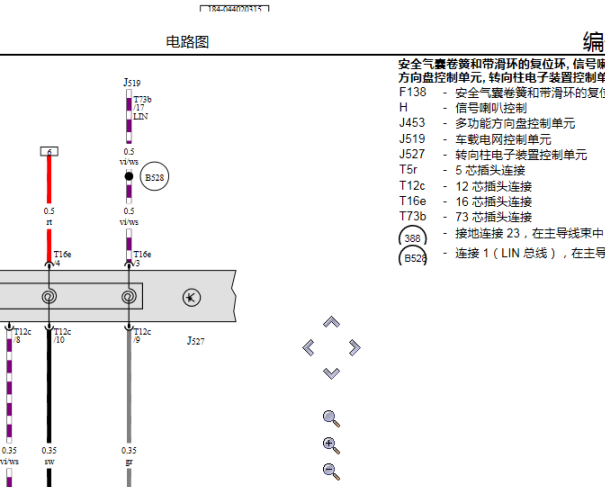
Task: Click the red rt wire segment
Action: click(49, 179)
